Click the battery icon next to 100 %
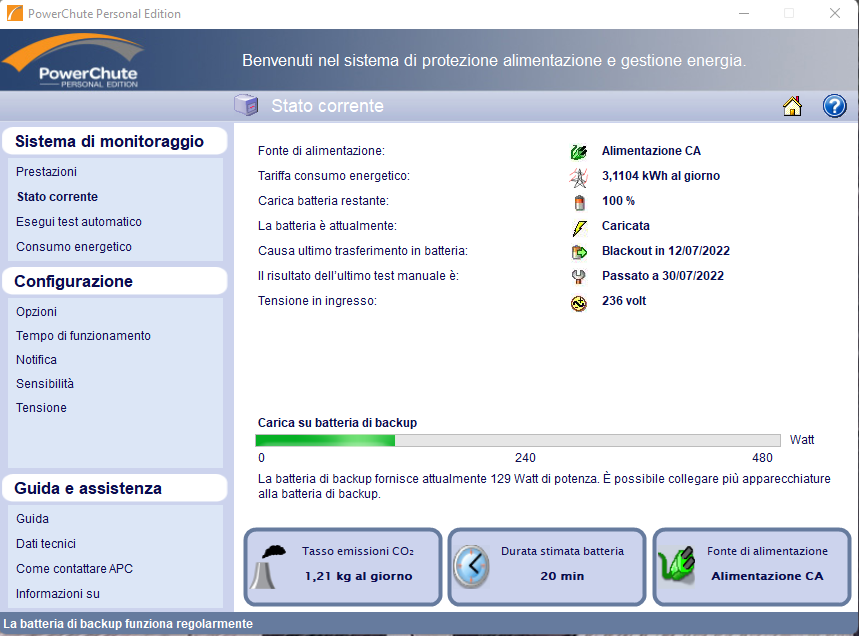 point(579,202)
